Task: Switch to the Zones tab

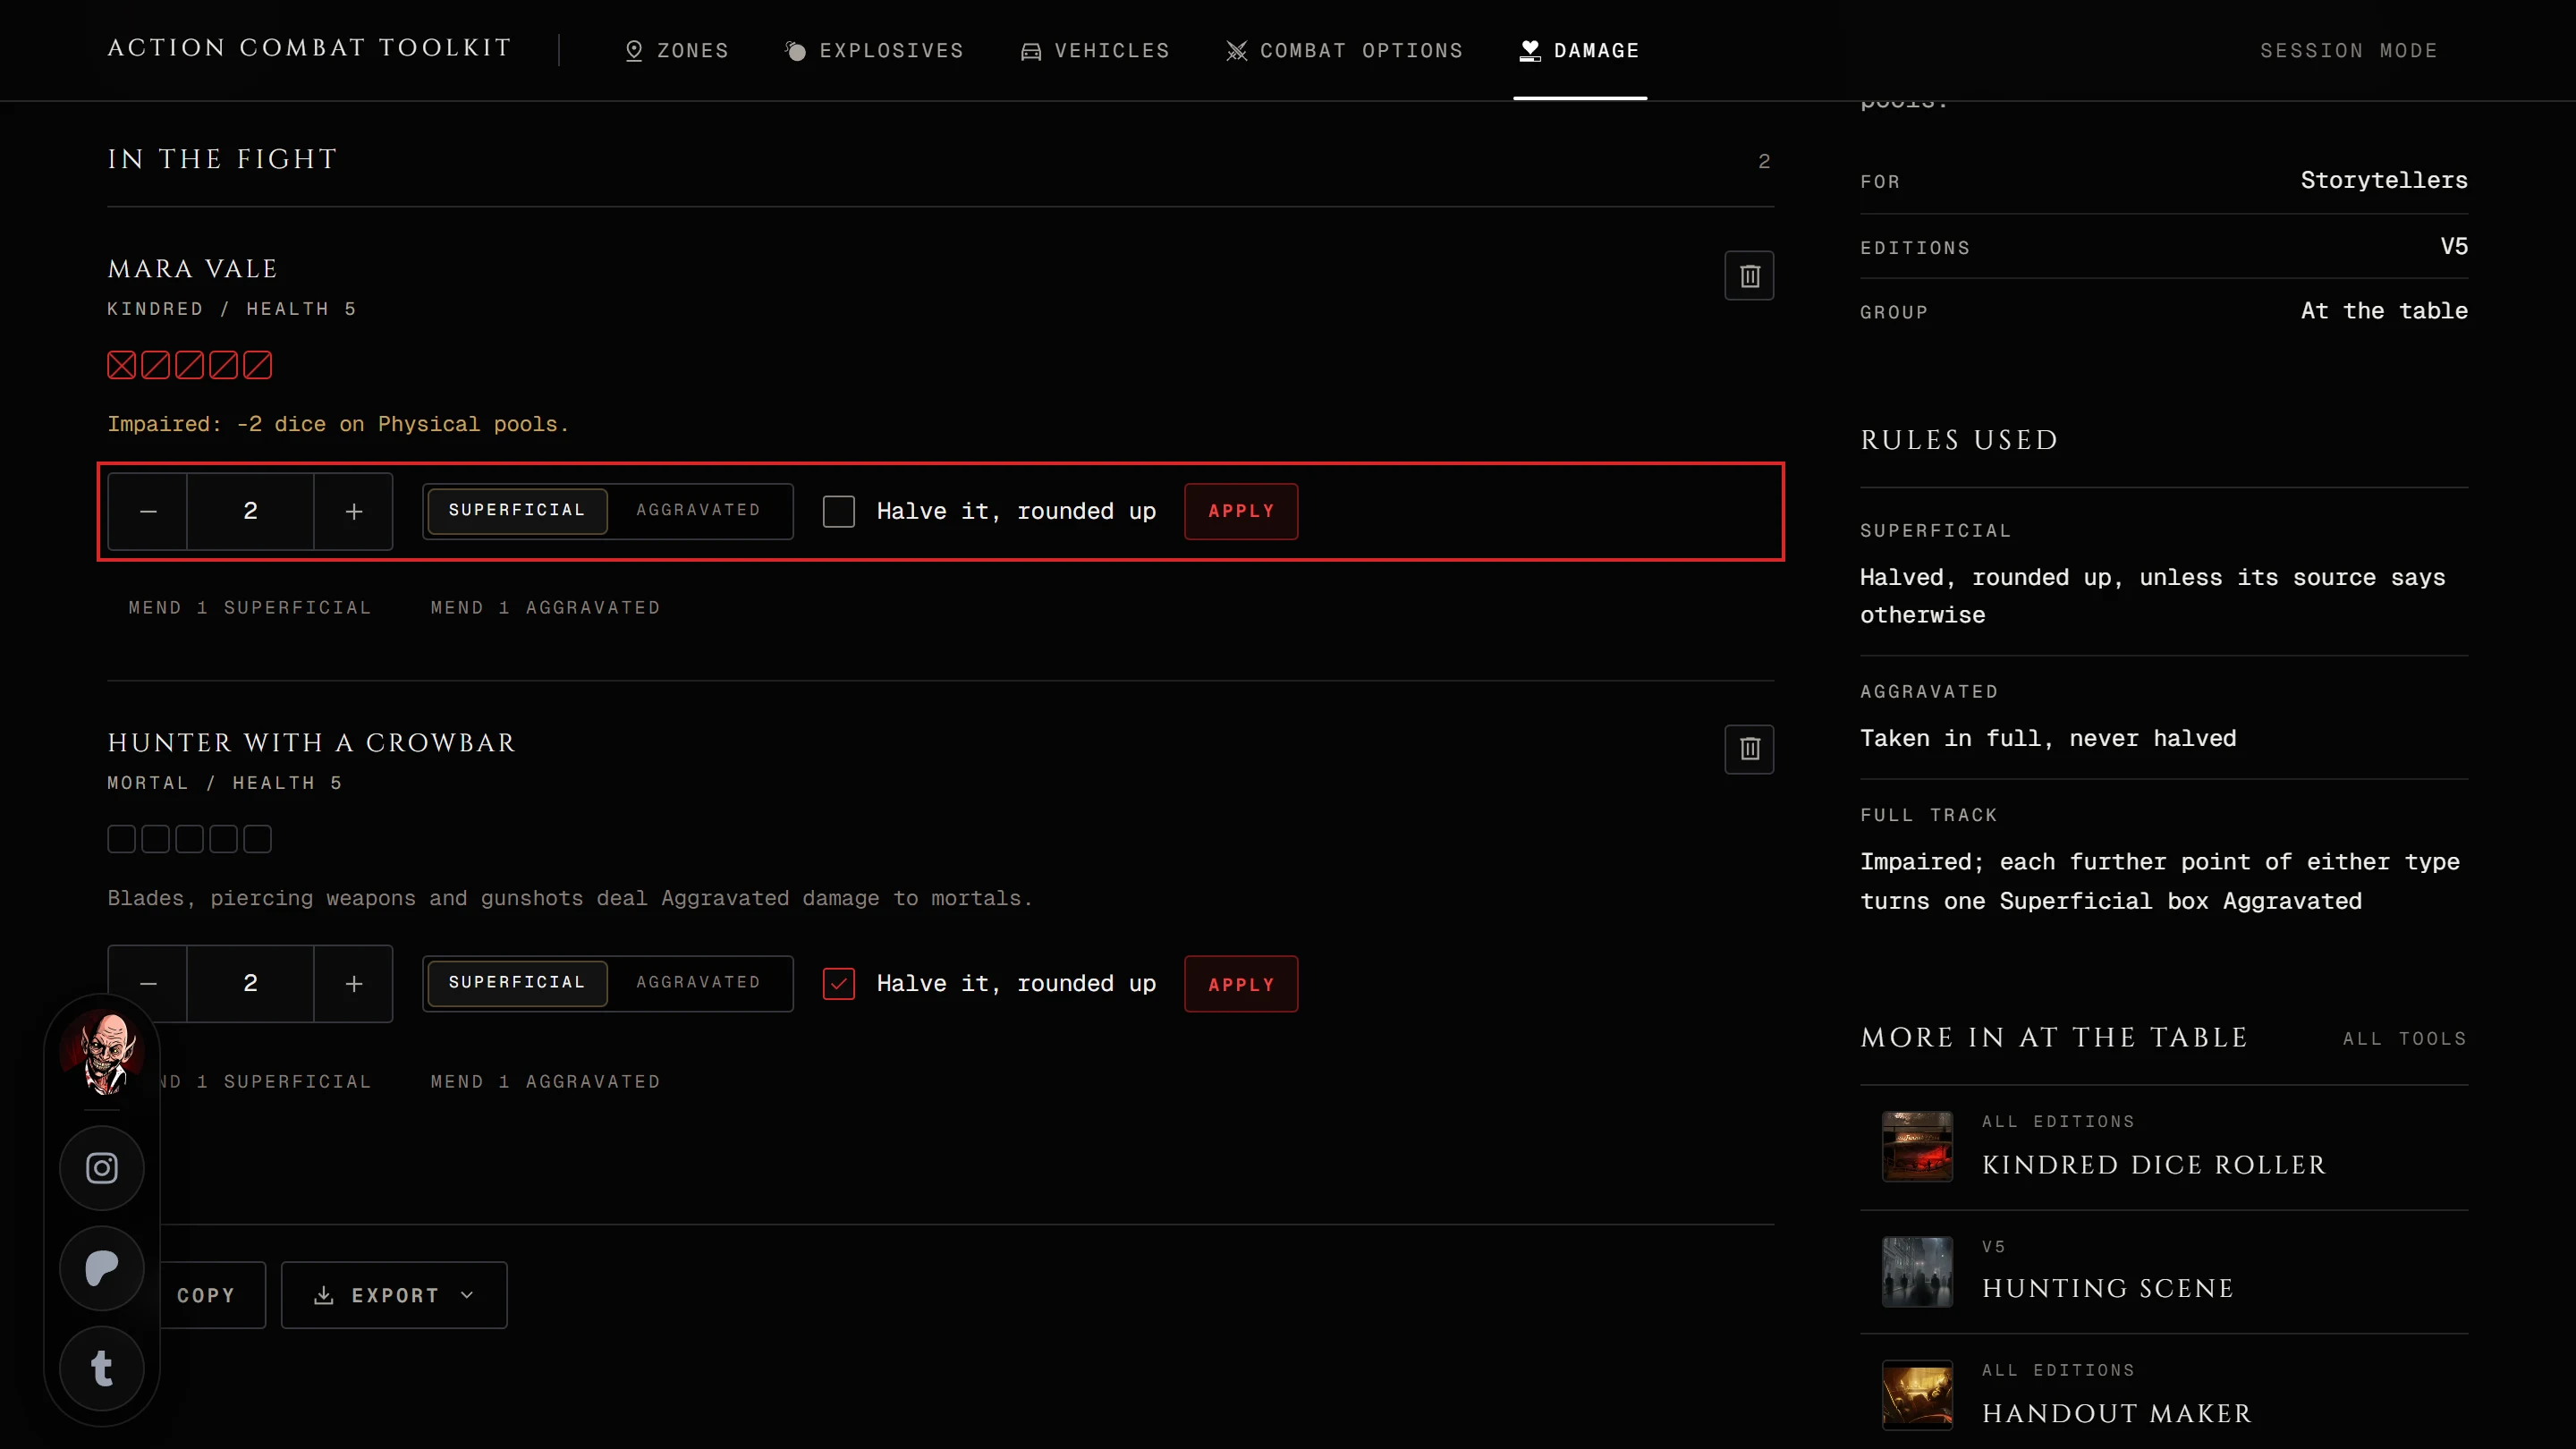Action: [x=677, y=50]
